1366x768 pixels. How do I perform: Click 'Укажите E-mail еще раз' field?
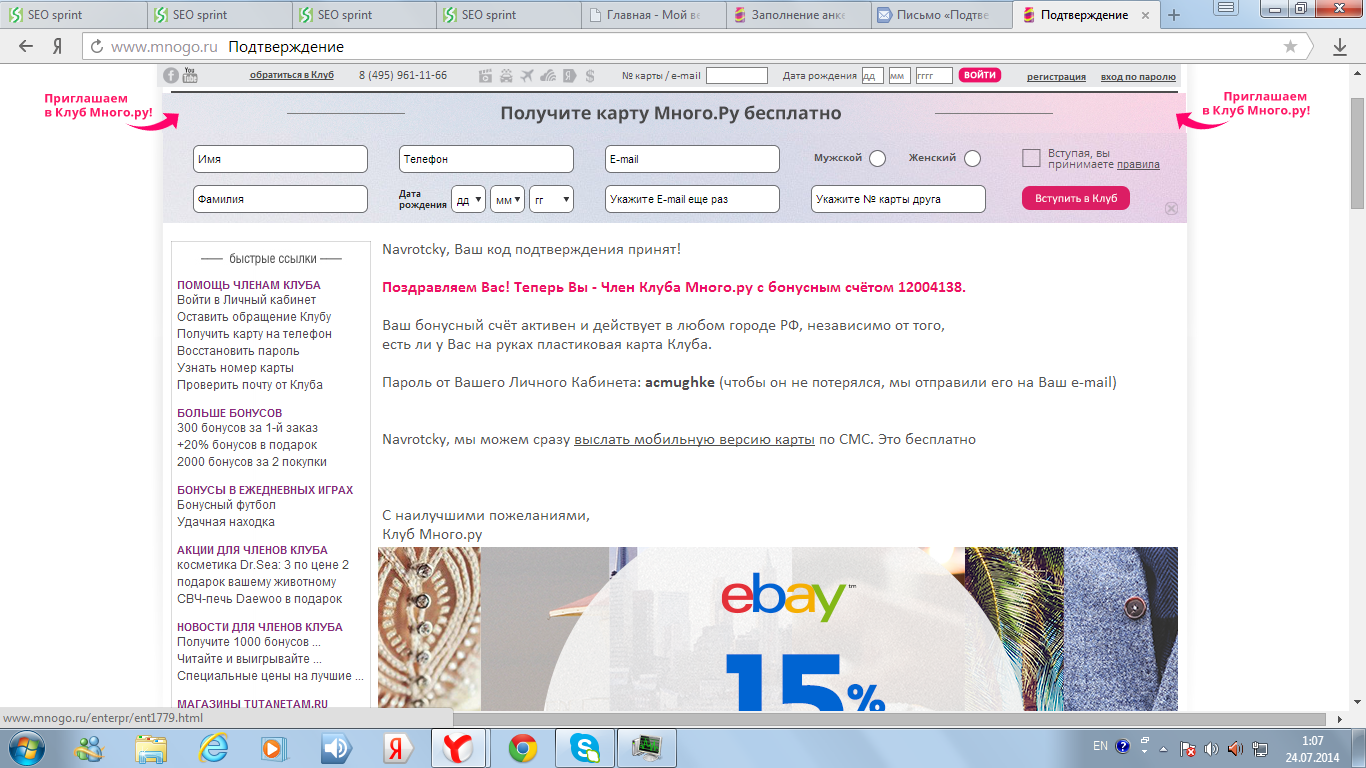[x=692, y=199]
